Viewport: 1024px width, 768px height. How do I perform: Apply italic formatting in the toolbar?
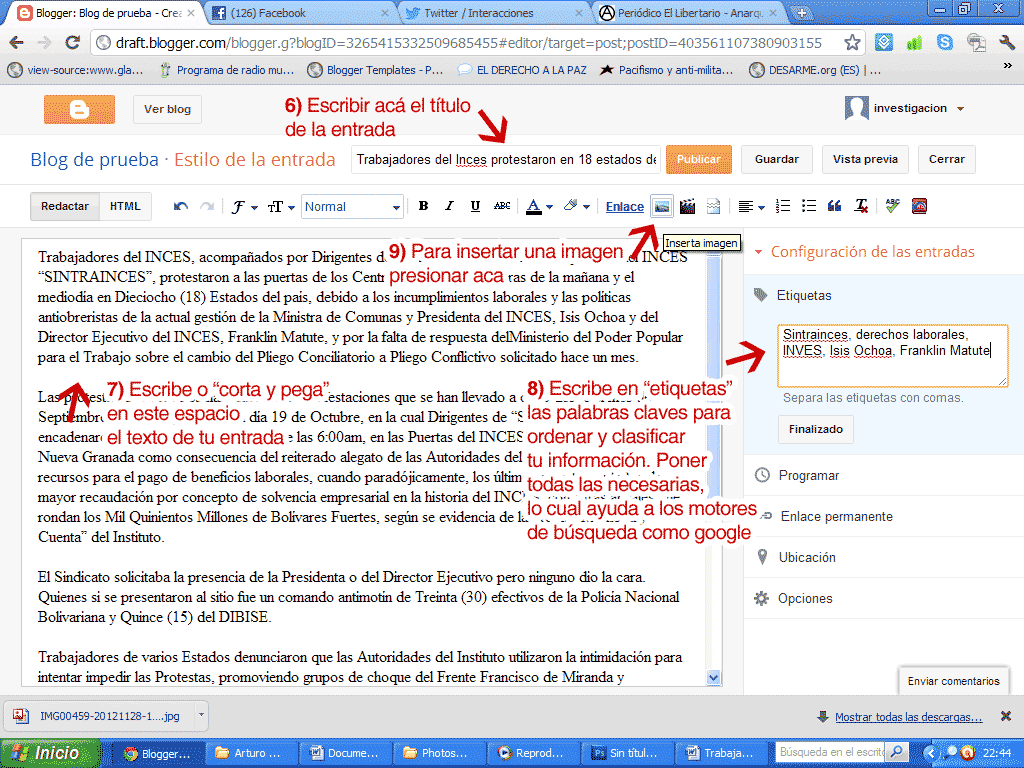point(449,207)
